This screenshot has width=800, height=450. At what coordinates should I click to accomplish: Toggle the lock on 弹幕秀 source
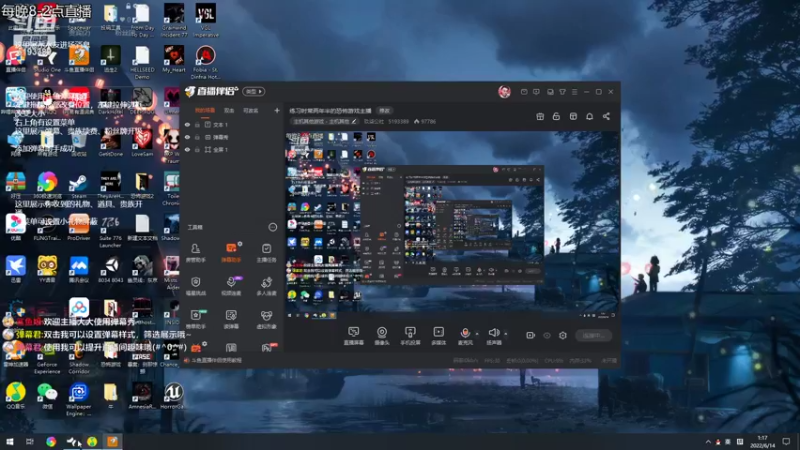197,137
